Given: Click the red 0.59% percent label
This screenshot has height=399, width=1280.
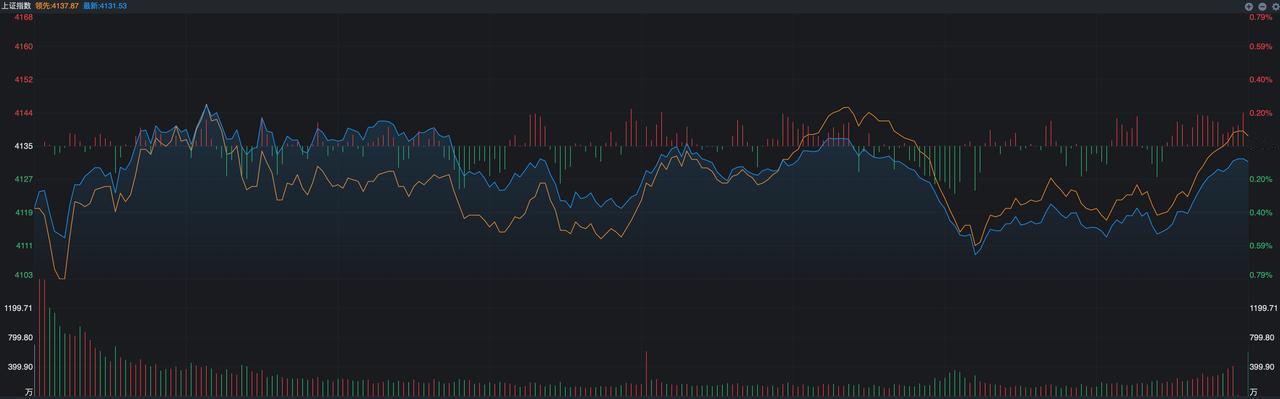Looking at the screenshot, I should click(1260, 46).
